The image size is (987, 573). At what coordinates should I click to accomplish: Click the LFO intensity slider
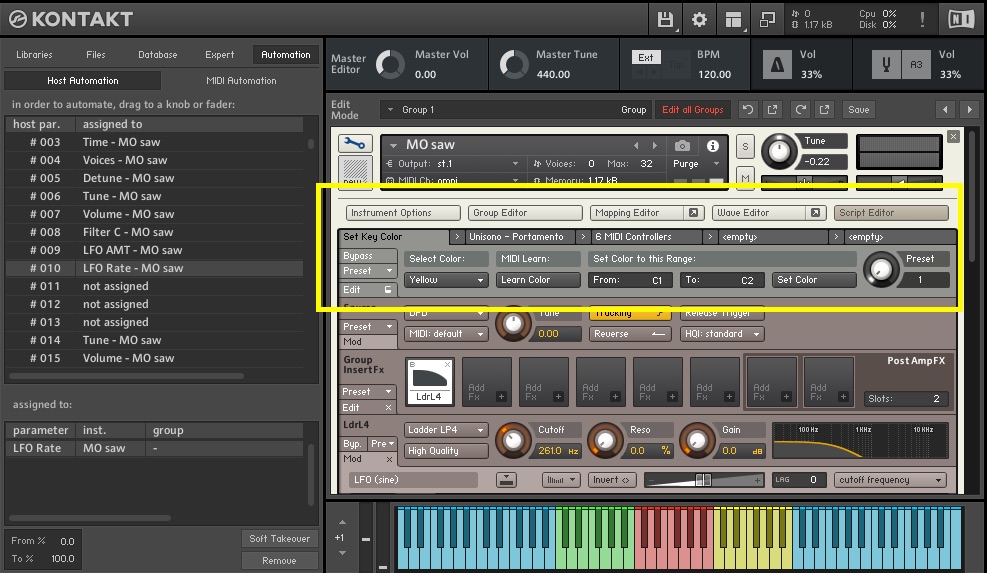[x=703, y=480]
